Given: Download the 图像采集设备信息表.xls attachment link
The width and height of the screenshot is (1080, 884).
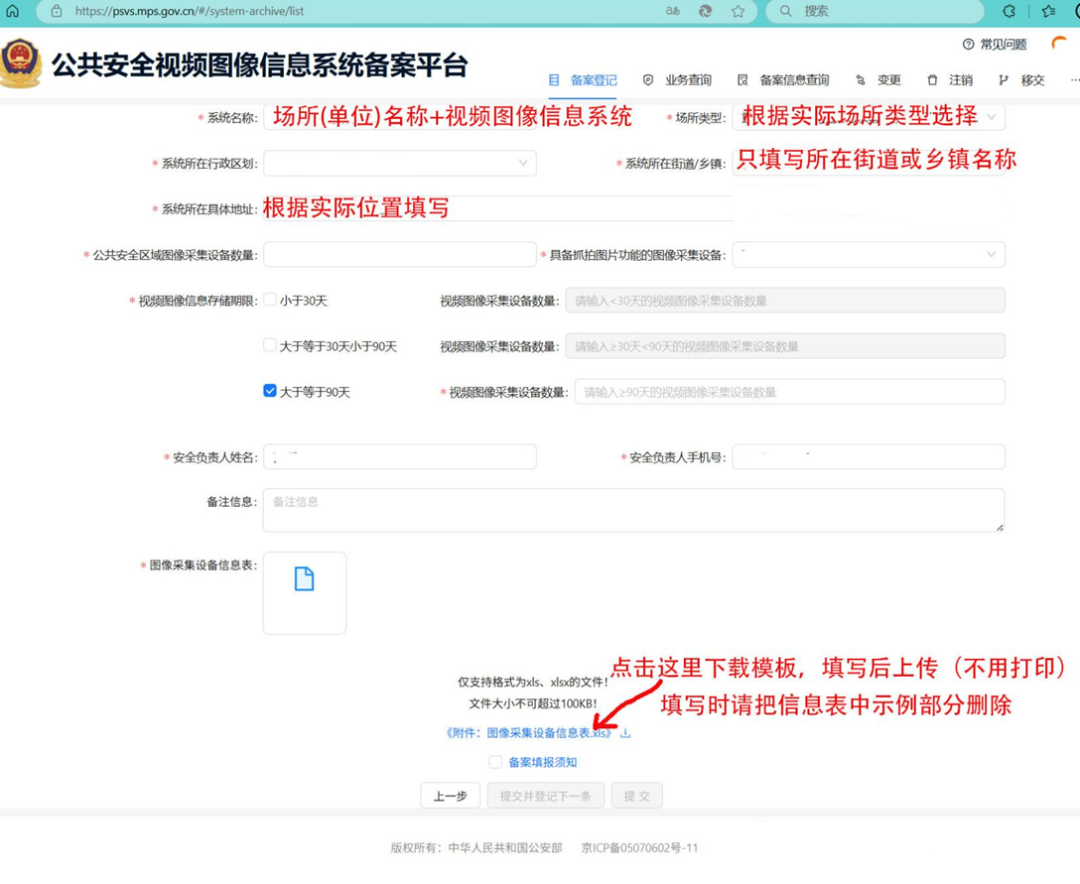Looking at the screenshot, I should pyautogui.click(x=529, y=732).
